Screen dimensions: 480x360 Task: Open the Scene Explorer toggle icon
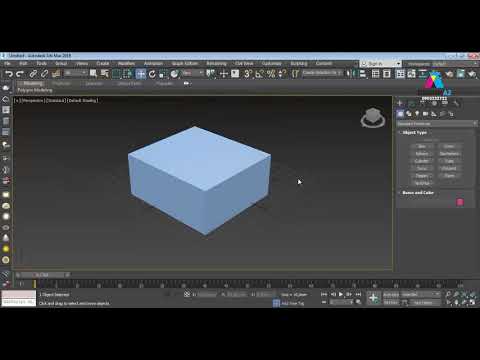tap(375, 74)
